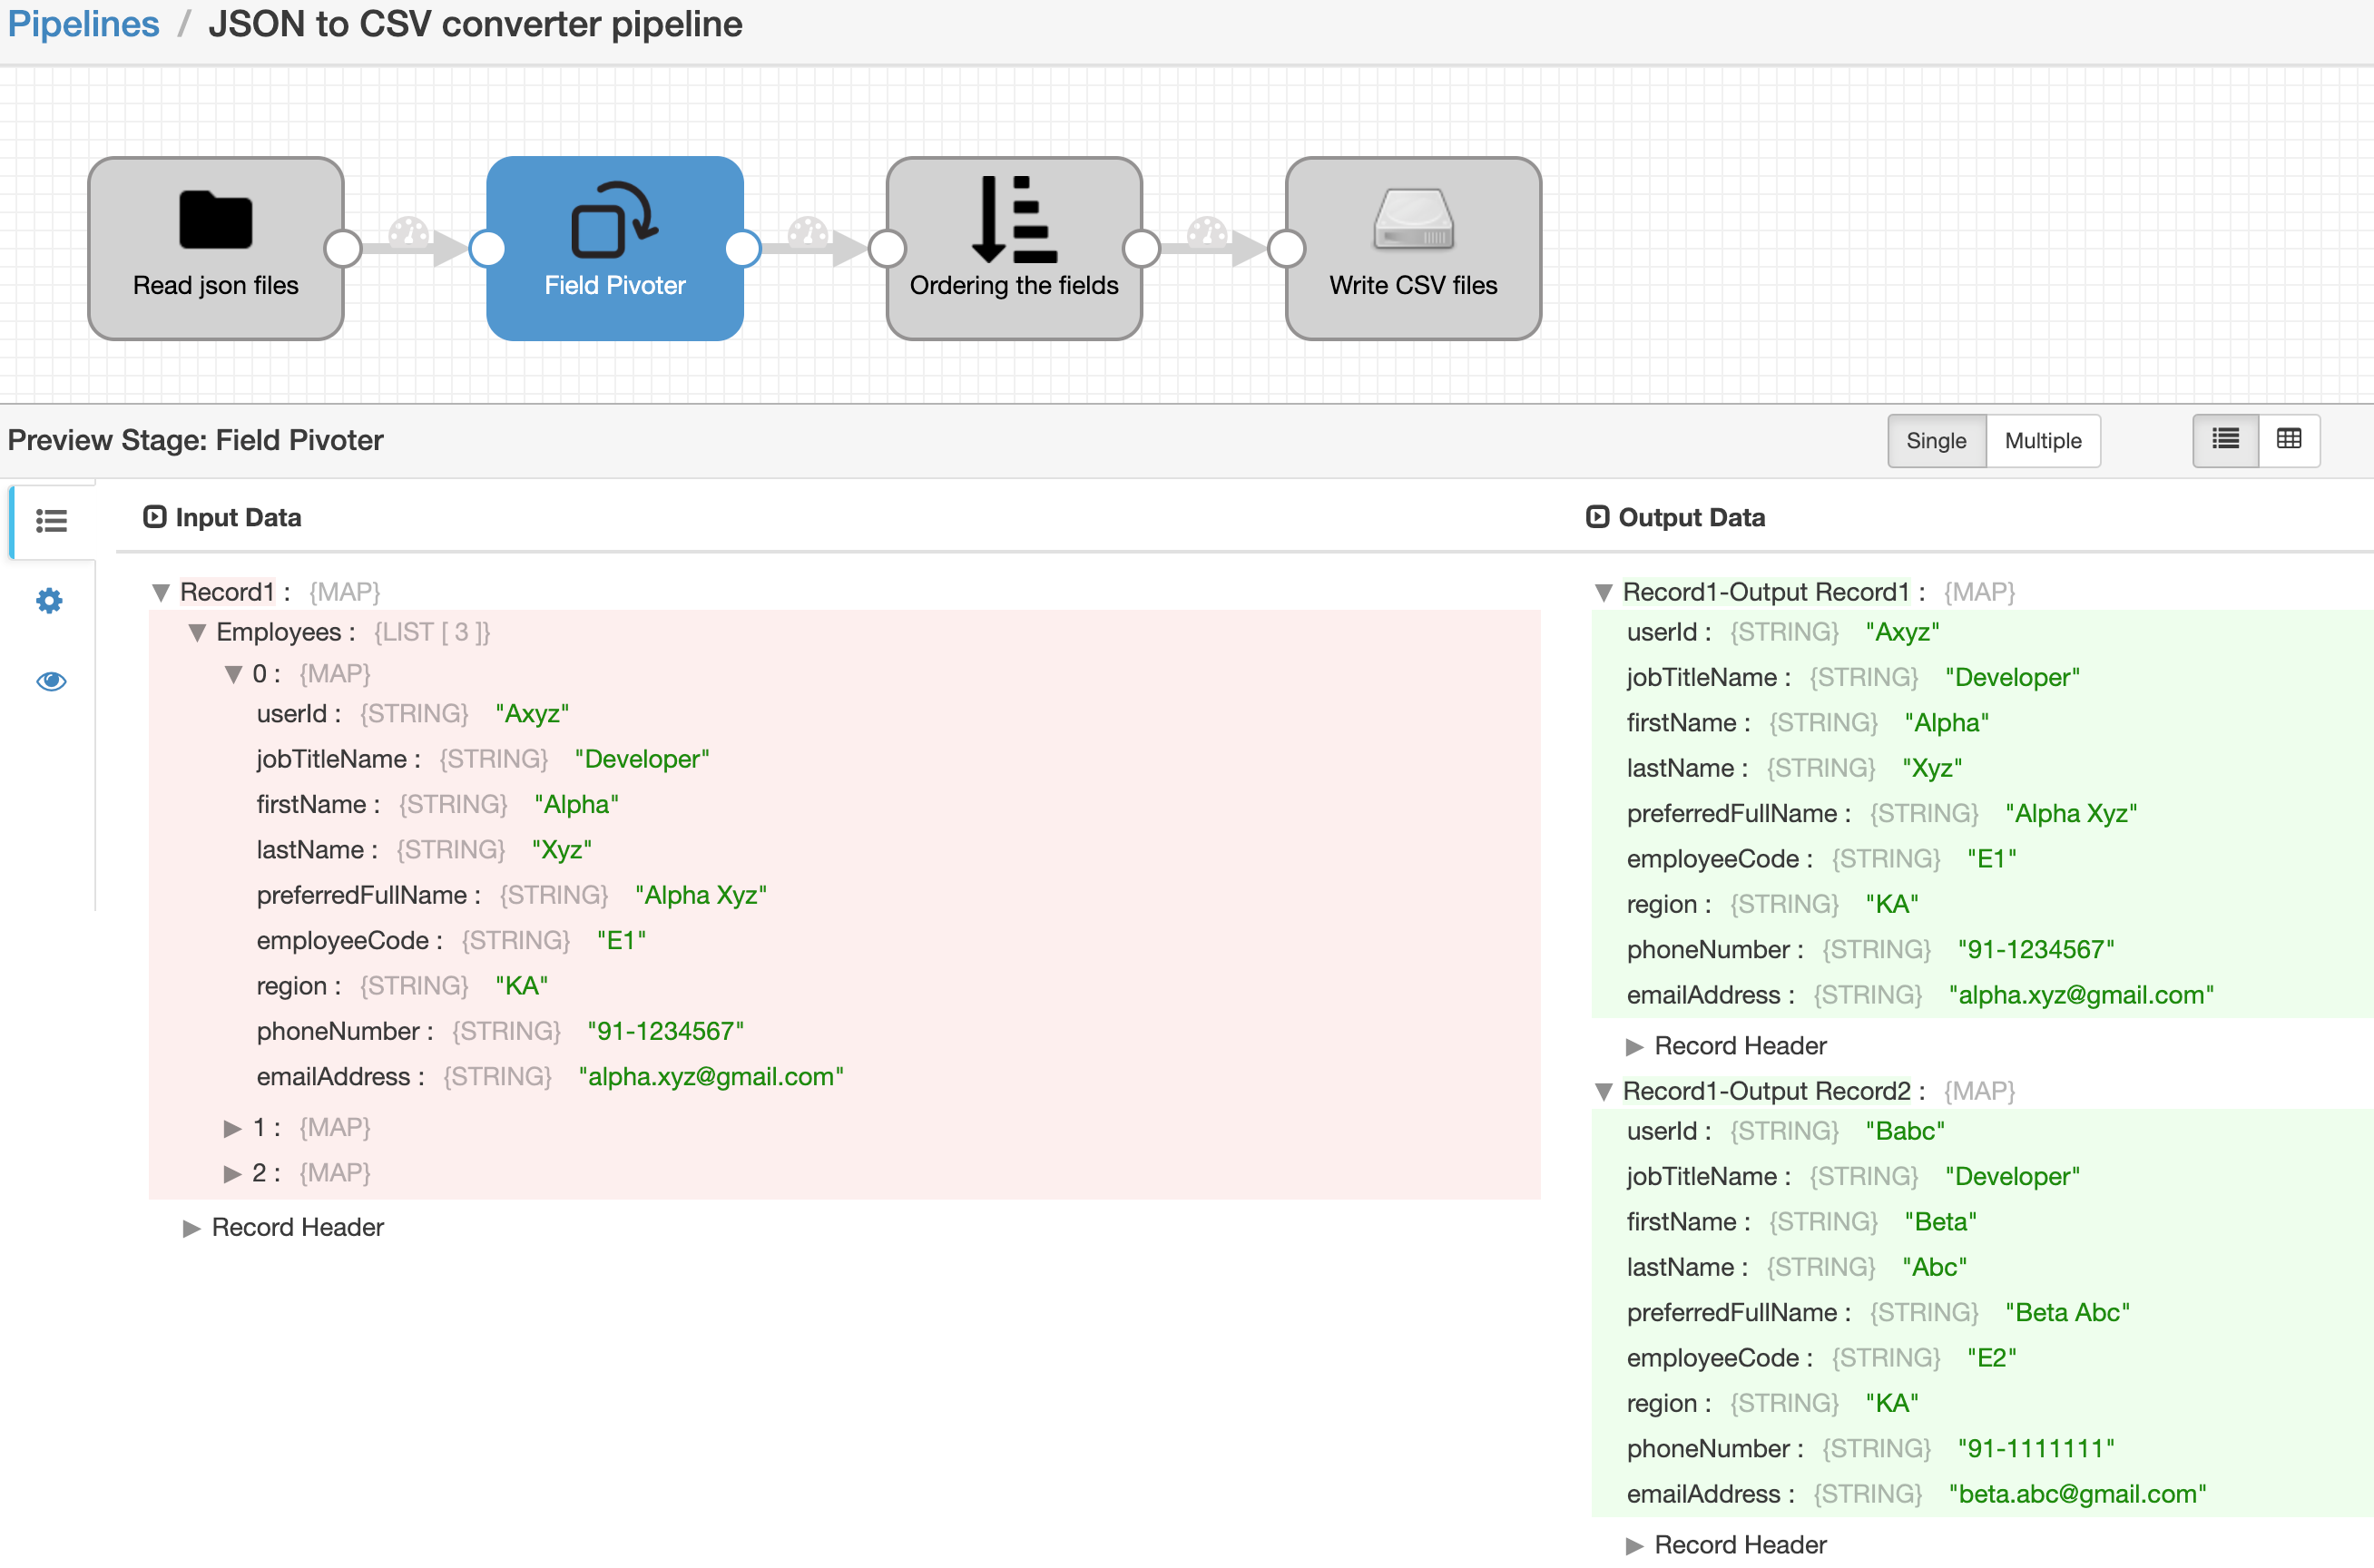This screenshot has width=2374, height=1568.
Task: Collapse the Employees list node
Action: click(x=197, y=633)
